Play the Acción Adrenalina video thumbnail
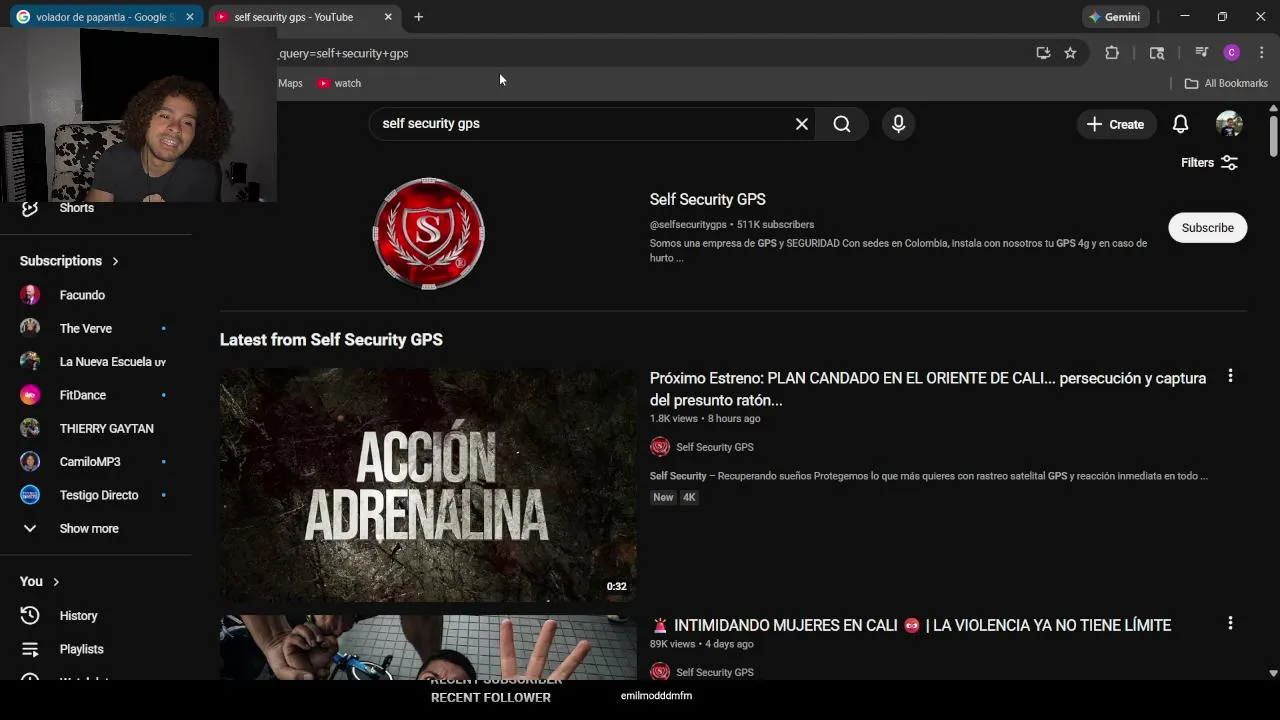Screen dimensions: 1280x720 [428, 485]
